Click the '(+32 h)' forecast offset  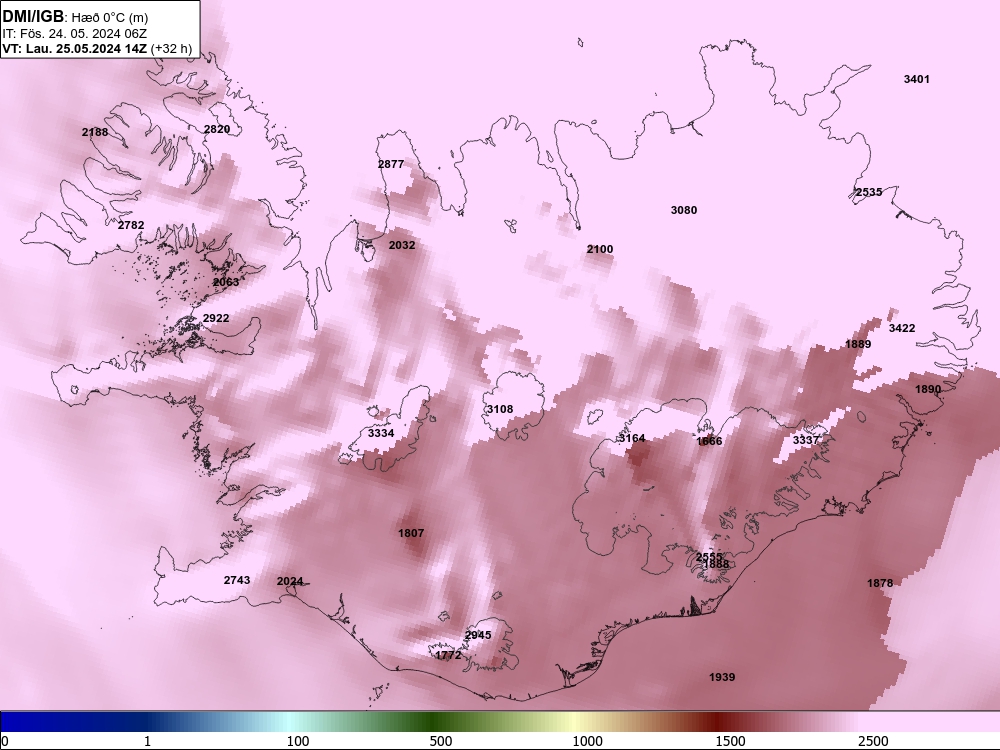coord(170,48)
